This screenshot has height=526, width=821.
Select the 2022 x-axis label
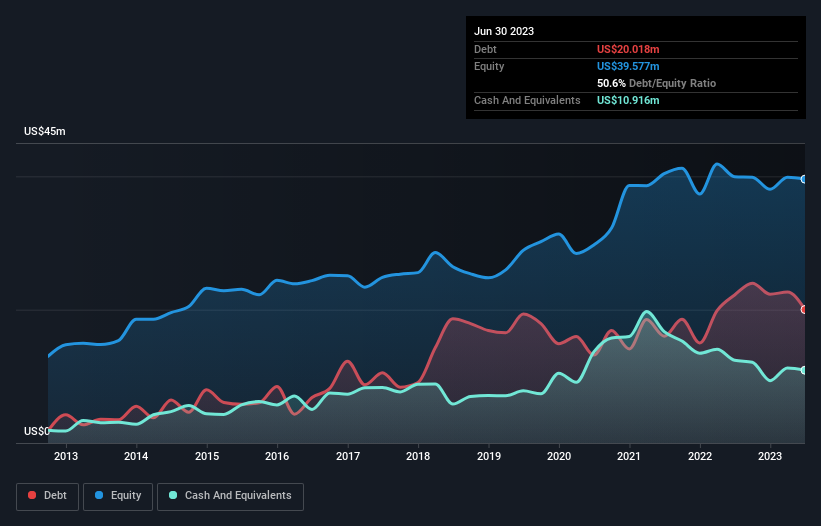(x=700, y=456)
